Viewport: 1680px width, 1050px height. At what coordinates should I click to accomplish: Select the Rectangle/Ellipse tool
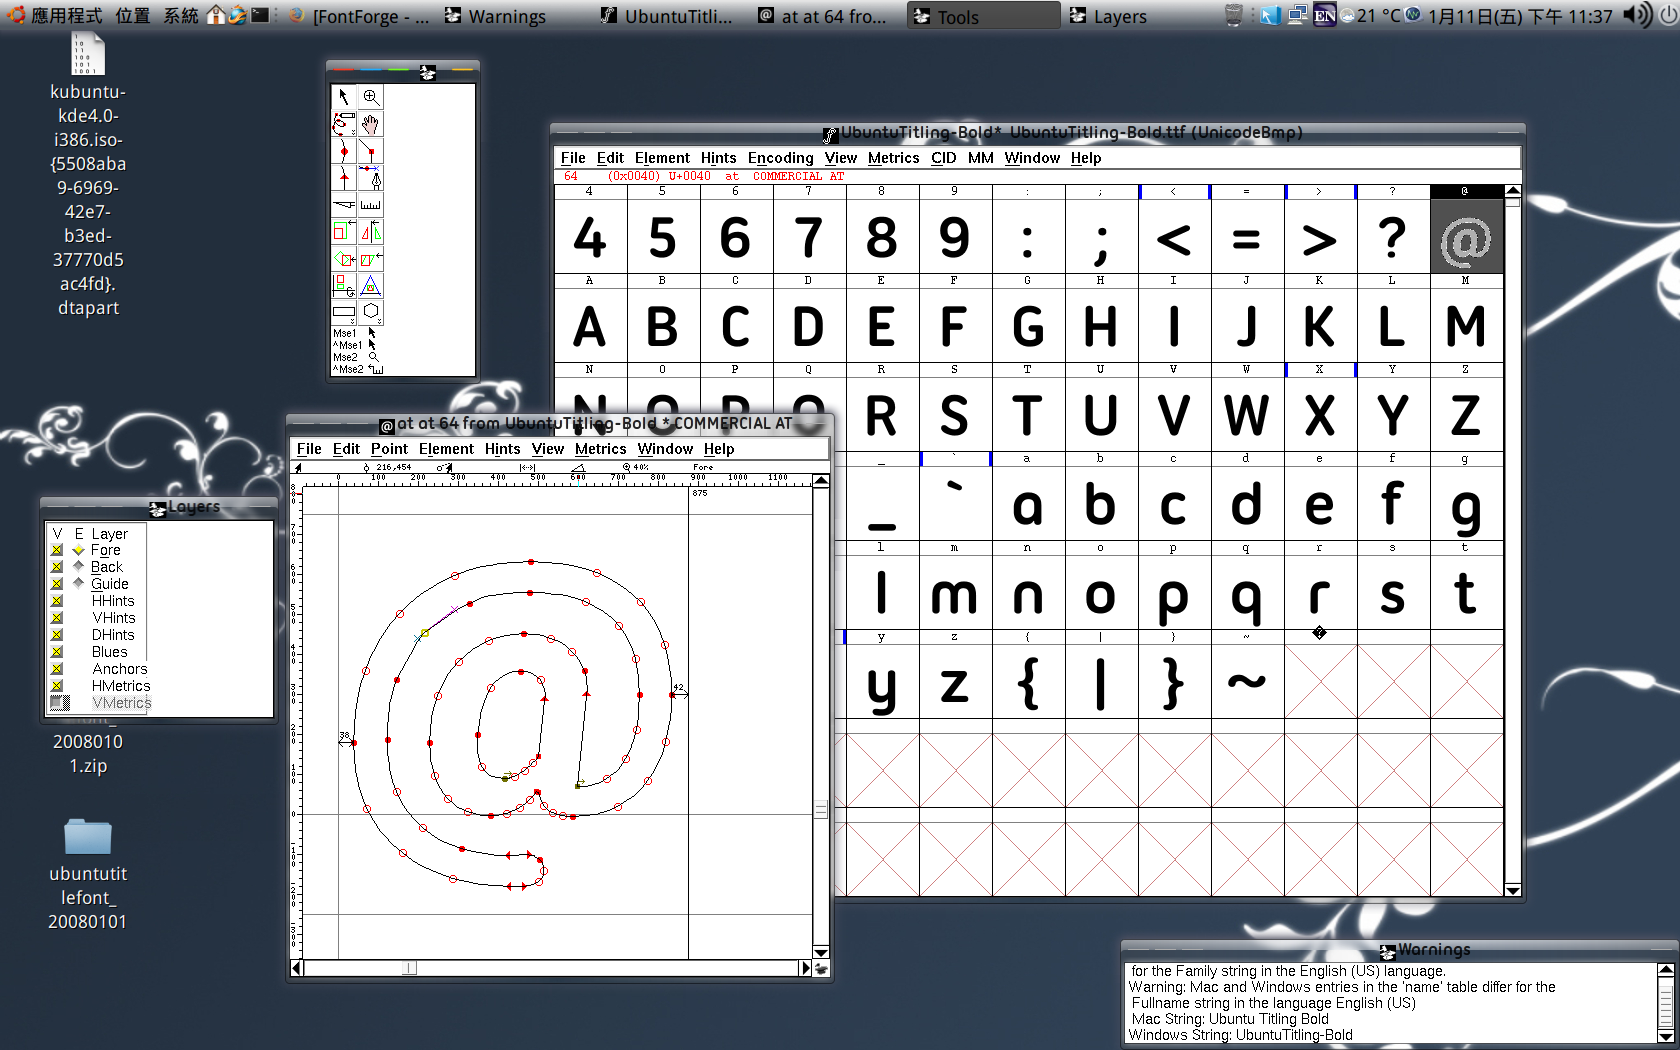[x=344, y=312]
